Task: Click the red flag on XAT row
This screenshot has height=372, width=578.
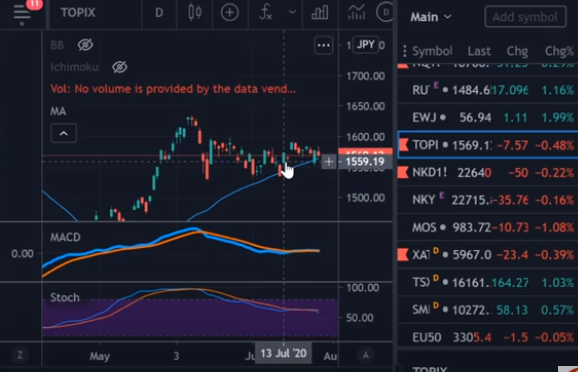Action: (403, 254)
